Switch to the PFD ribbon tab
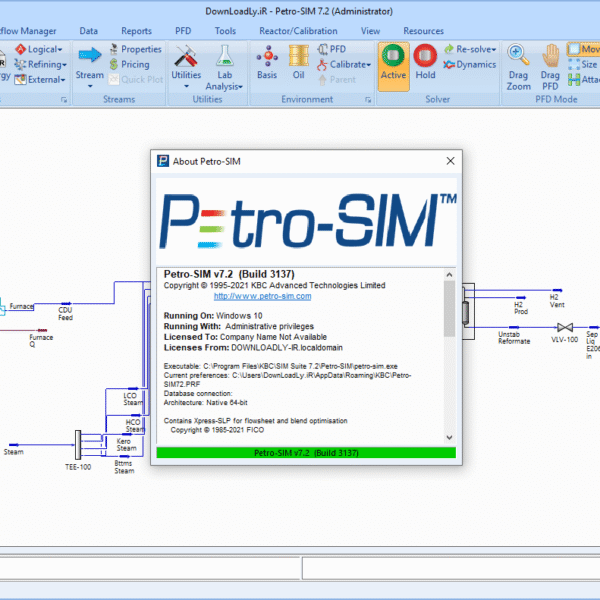This screenshot has height=600, width=600. tap(183, 31)
